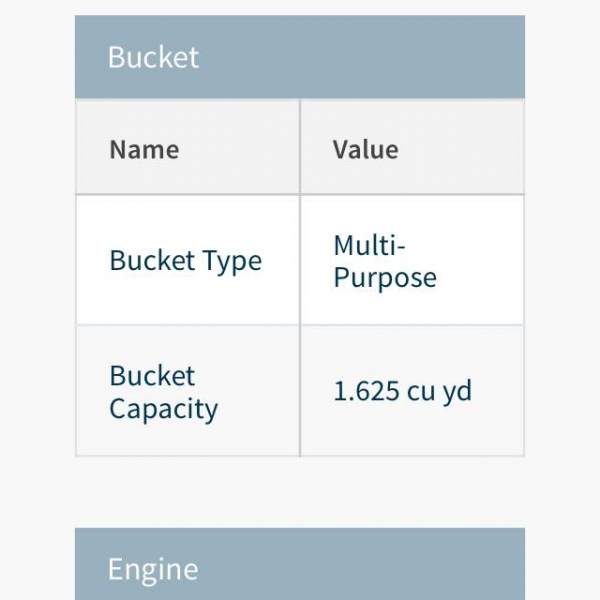The image size is (600, 600).
Task: Click the cu yd unit text
Action: click(x=439, y=392)
